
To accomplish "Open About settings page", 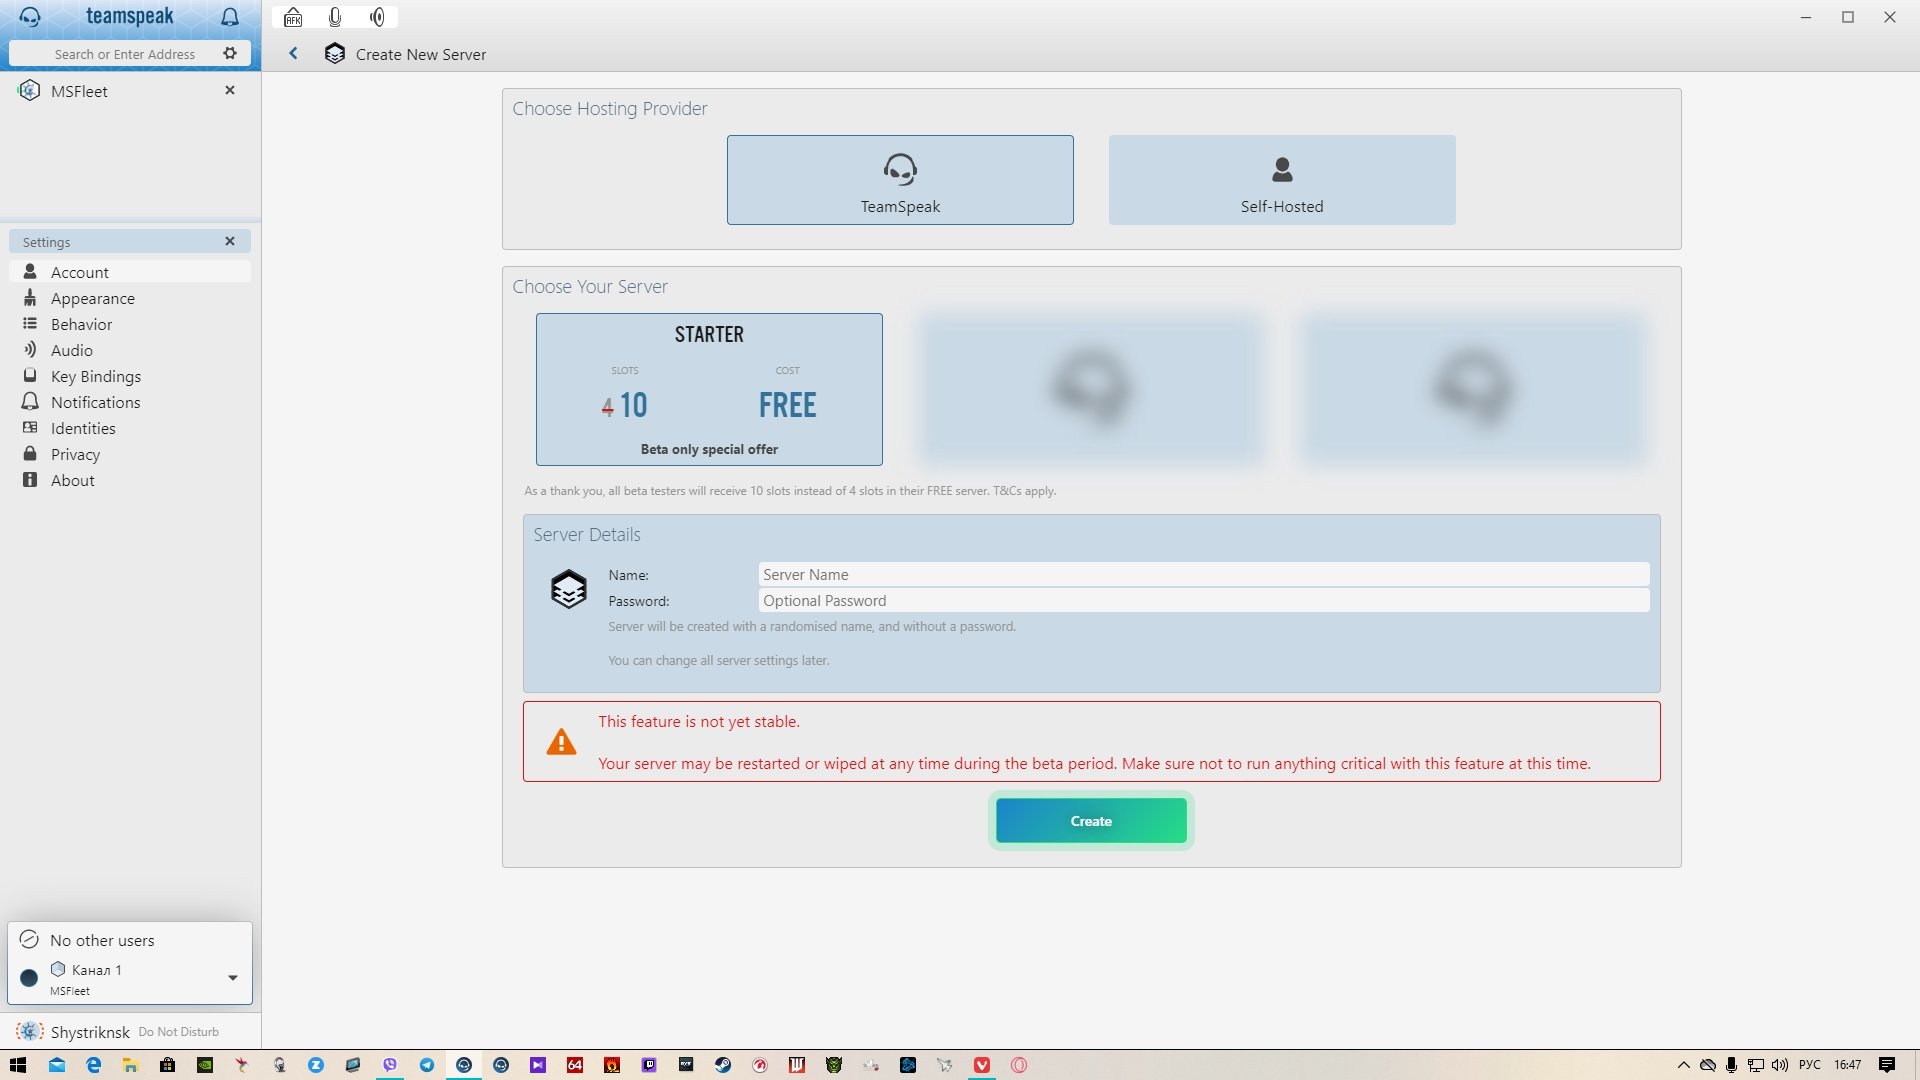I will [x=130, y=480].
